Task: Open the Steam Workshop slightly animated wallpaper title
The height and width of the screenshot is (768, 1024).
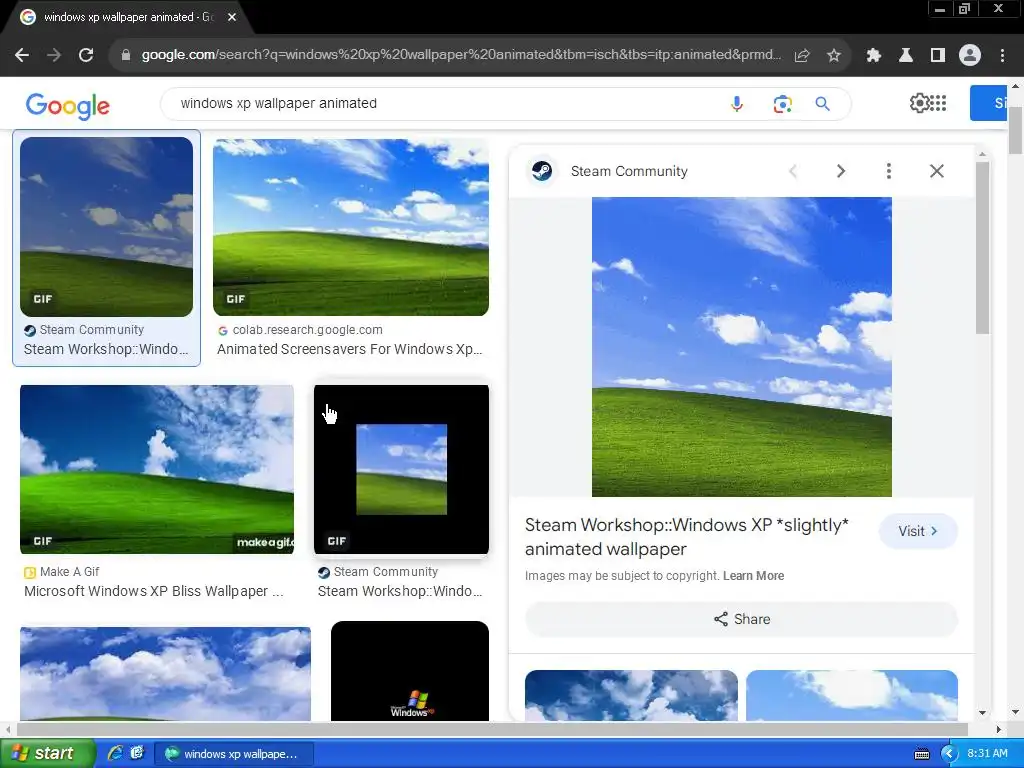Action: tap(686, 537)
